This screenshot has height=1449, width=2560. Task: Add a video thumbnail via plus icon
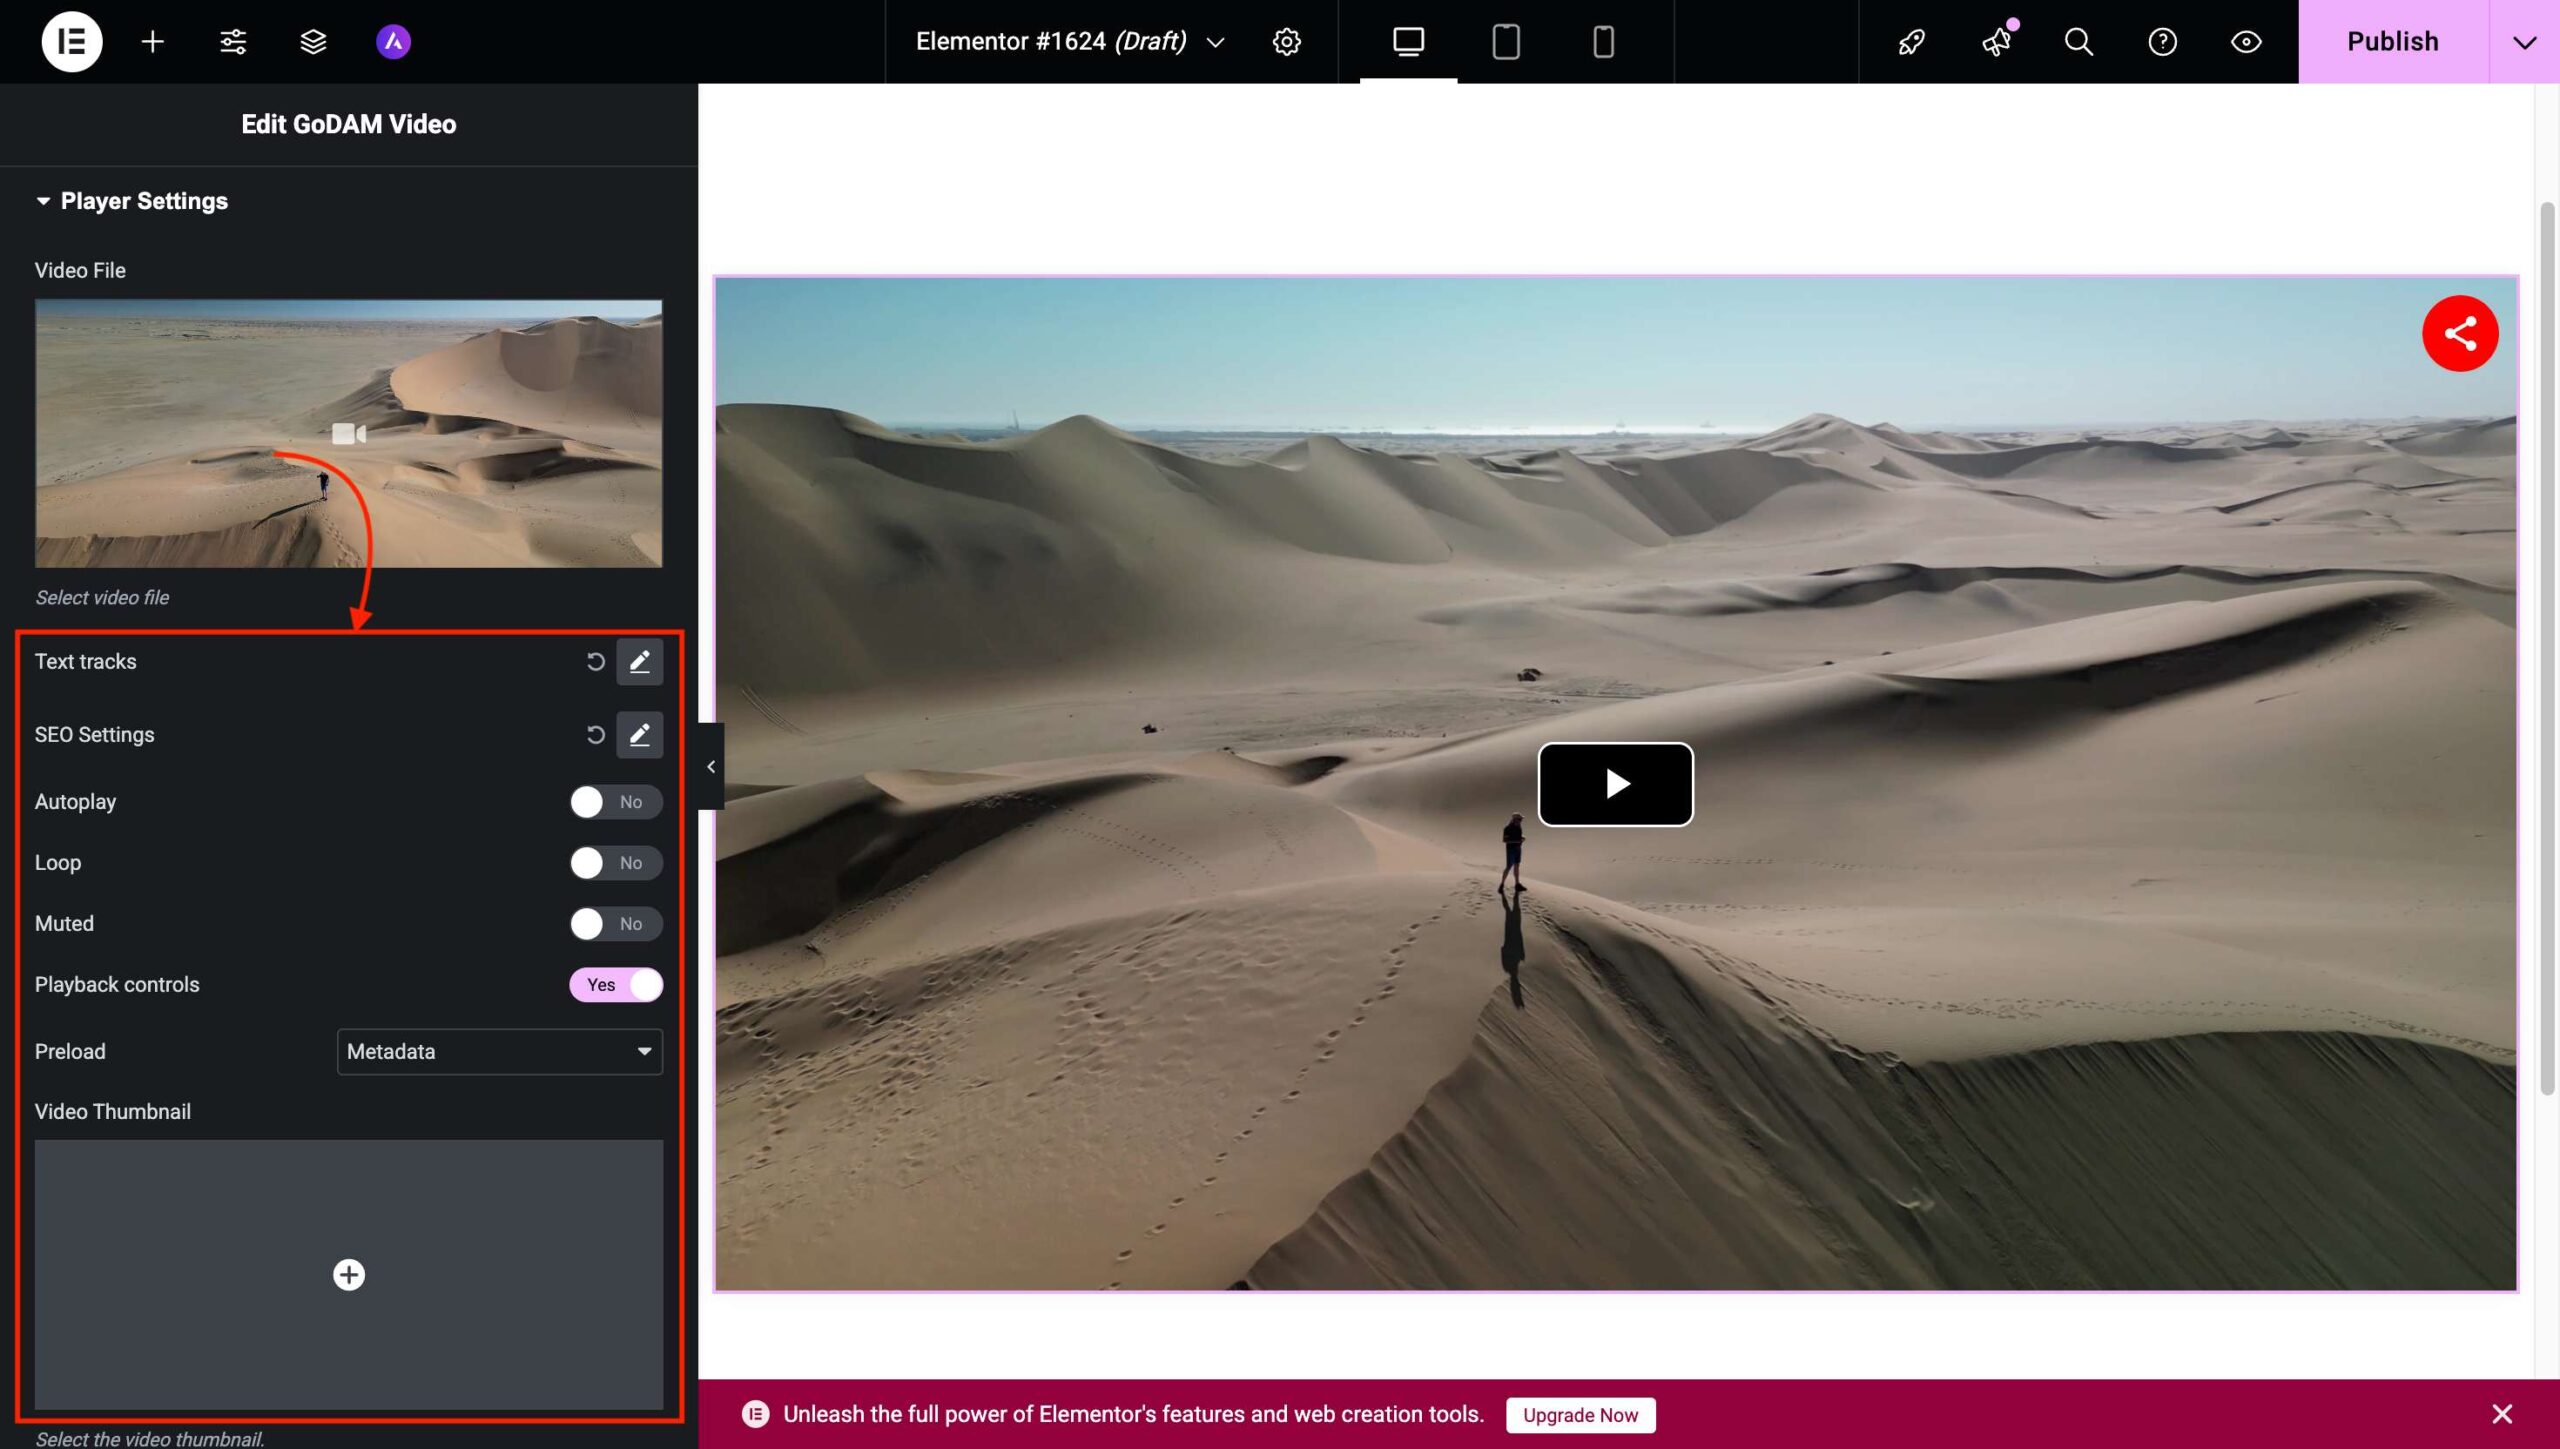pyautogui.click(x=348, y=1275)
